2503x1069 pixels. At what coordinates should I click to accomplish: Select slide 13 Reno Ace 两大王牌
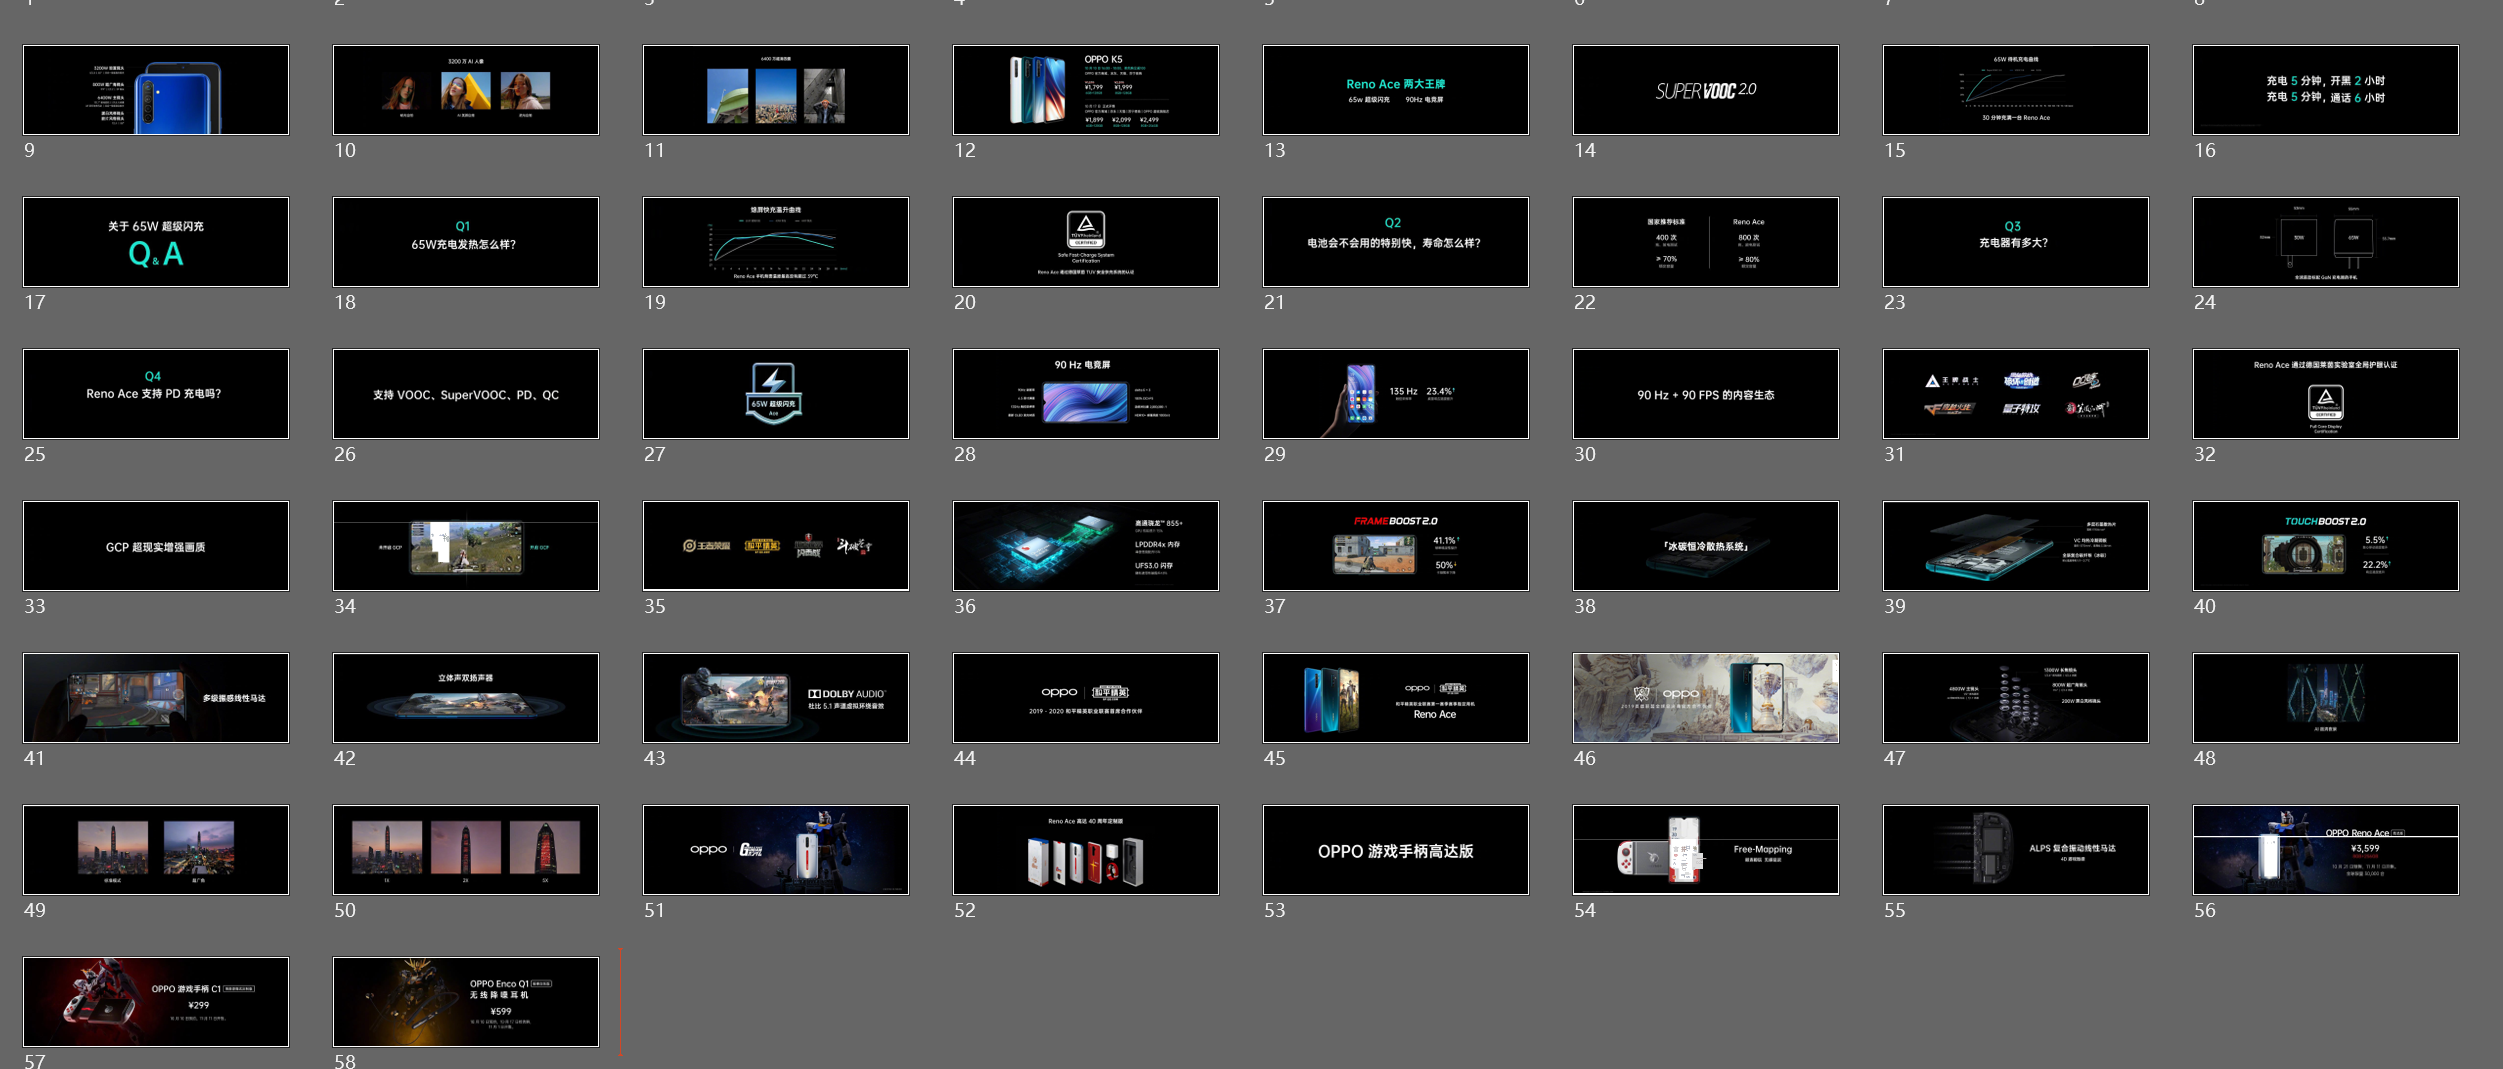(1396, 90)
